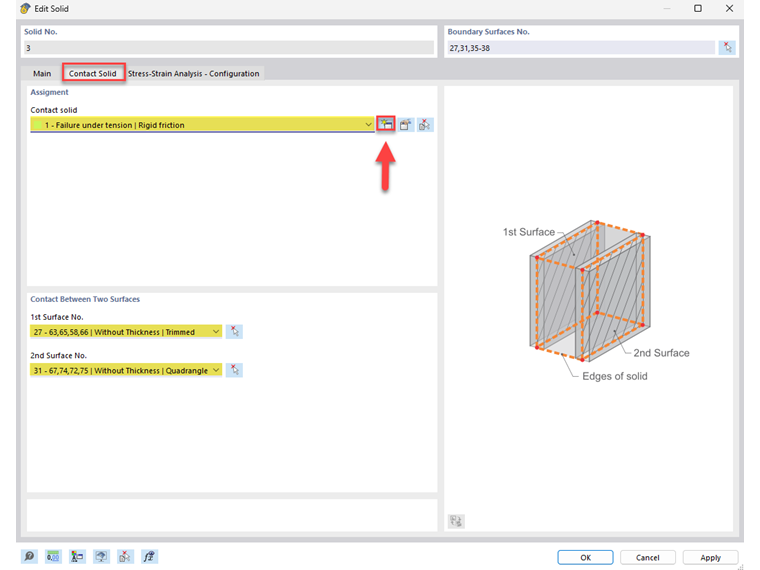The width and height of the screenshot is (760, 570).
Task: Pick a contact solid in the graphic
Action: [425, 125]
